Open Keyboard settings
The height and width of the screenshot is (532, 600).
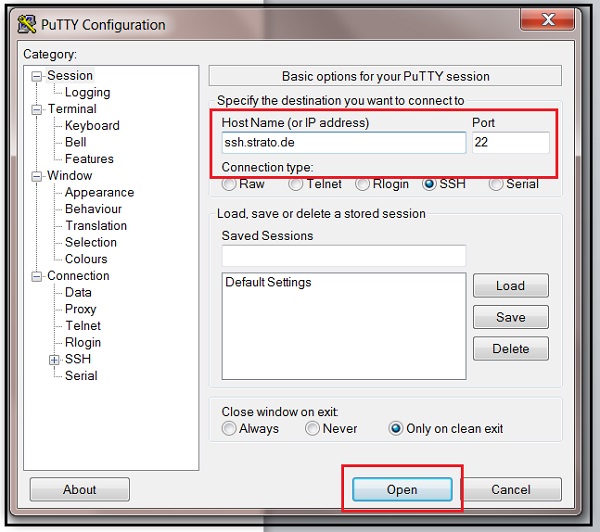point(92,126)
